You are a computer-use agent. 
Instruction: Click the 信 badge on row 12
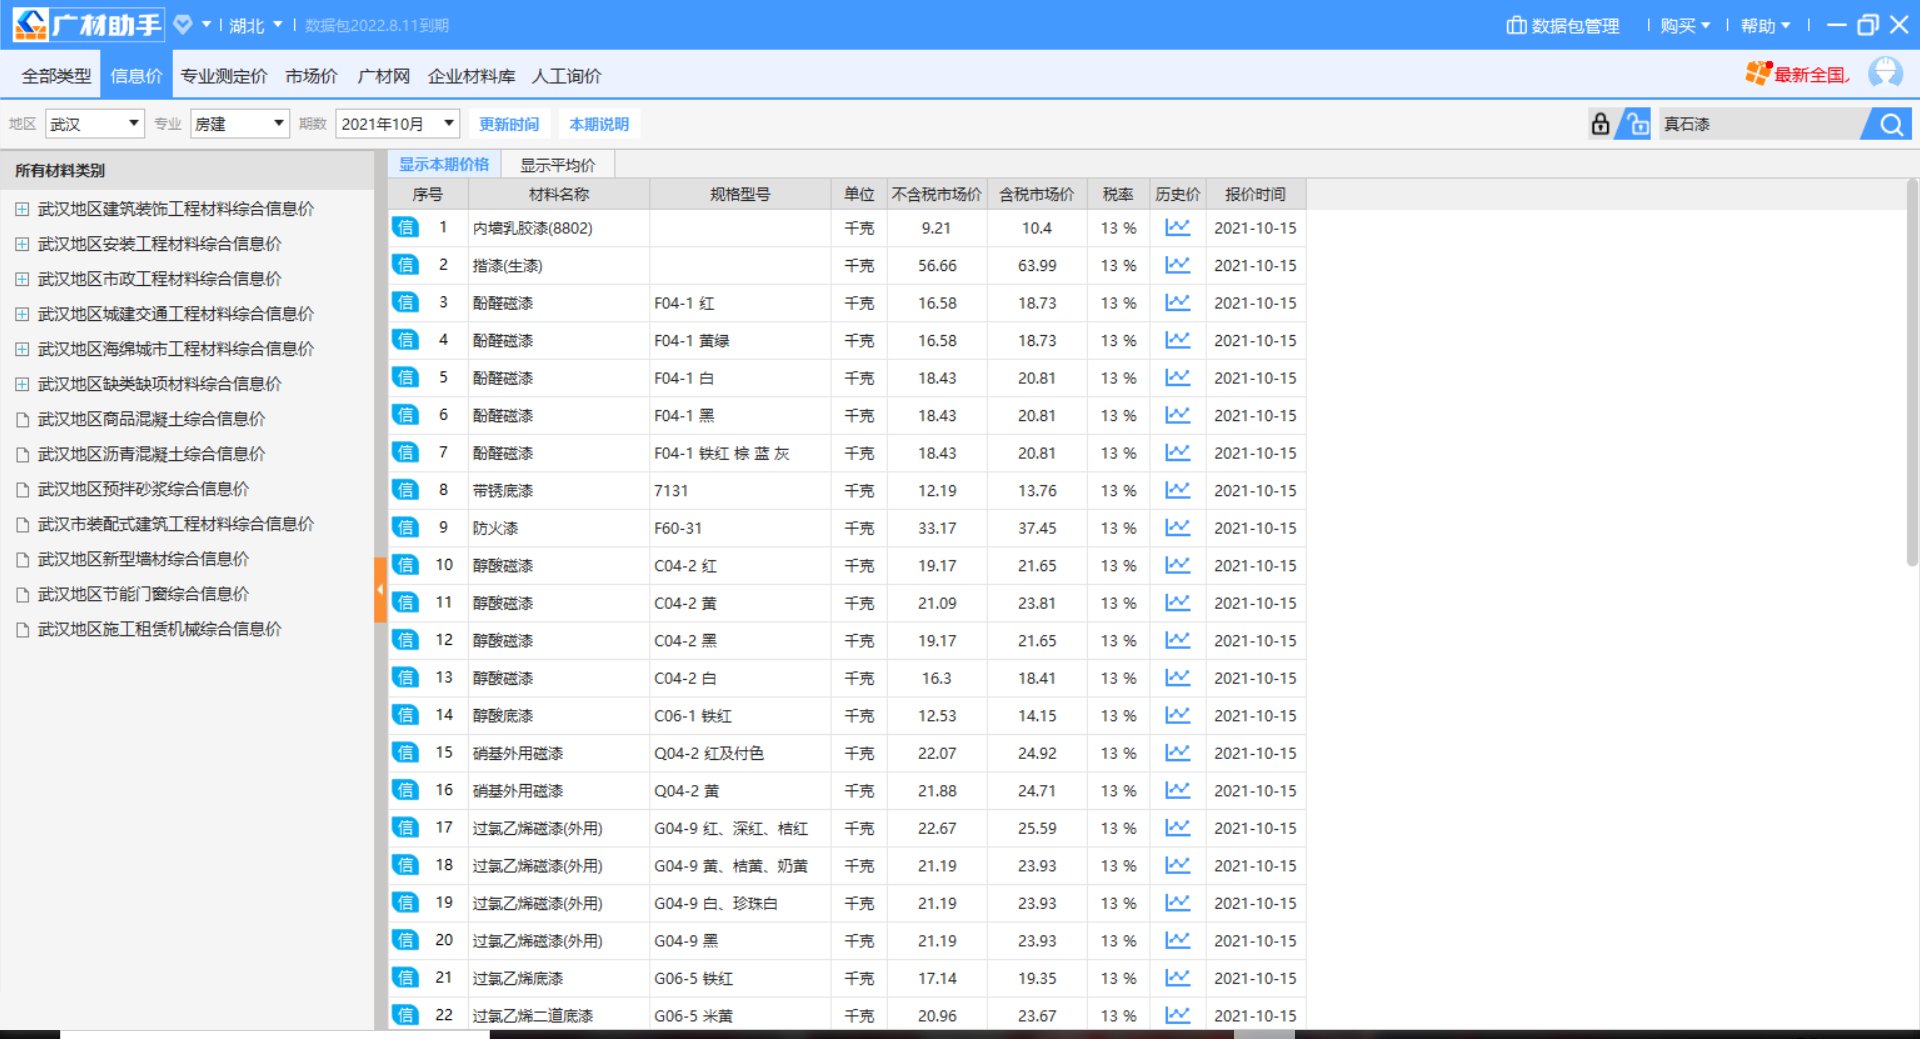[x=405, y=640]
